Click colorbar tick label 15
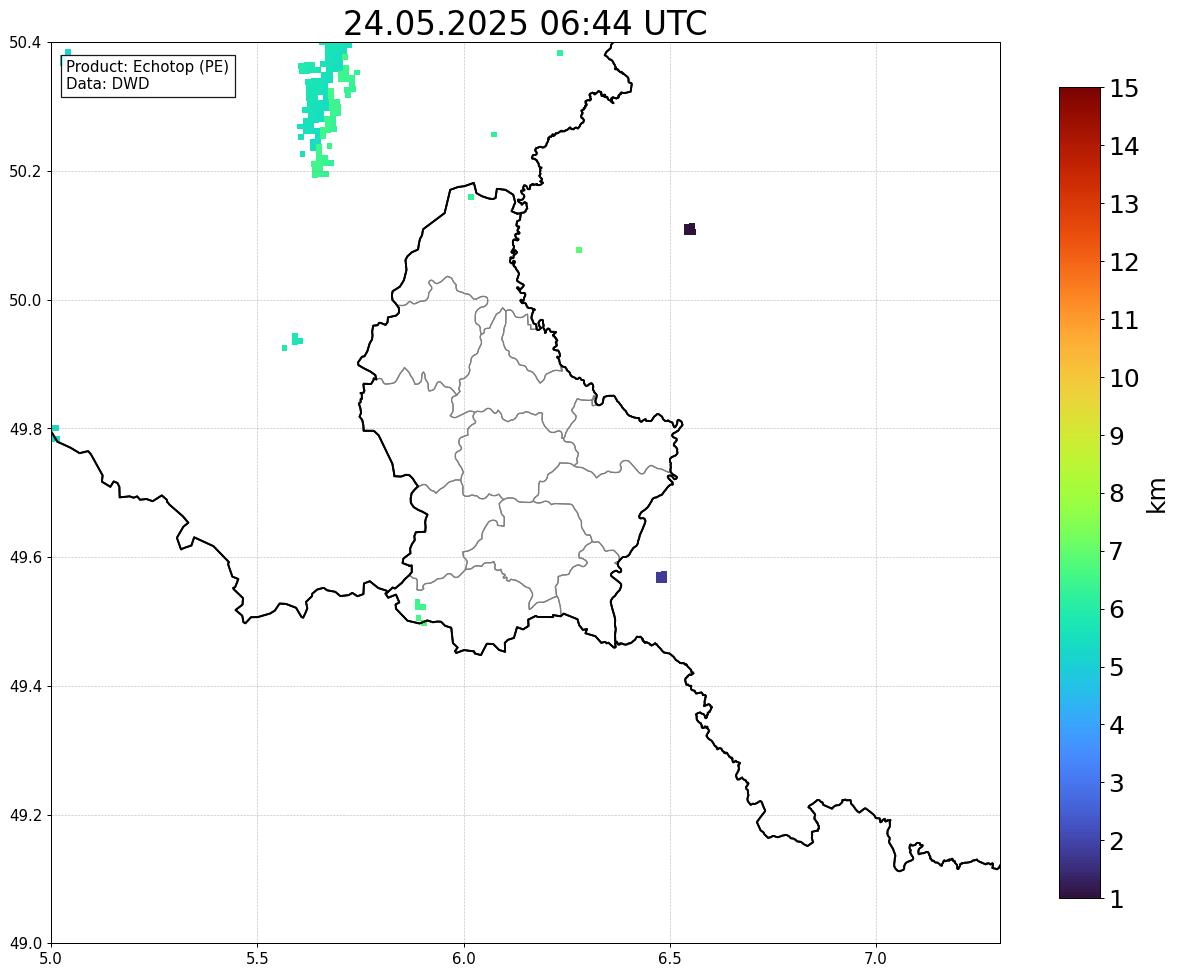The width and height of the screenshot is (1178, 976). pyautogui.click(x=1124, y=89)
